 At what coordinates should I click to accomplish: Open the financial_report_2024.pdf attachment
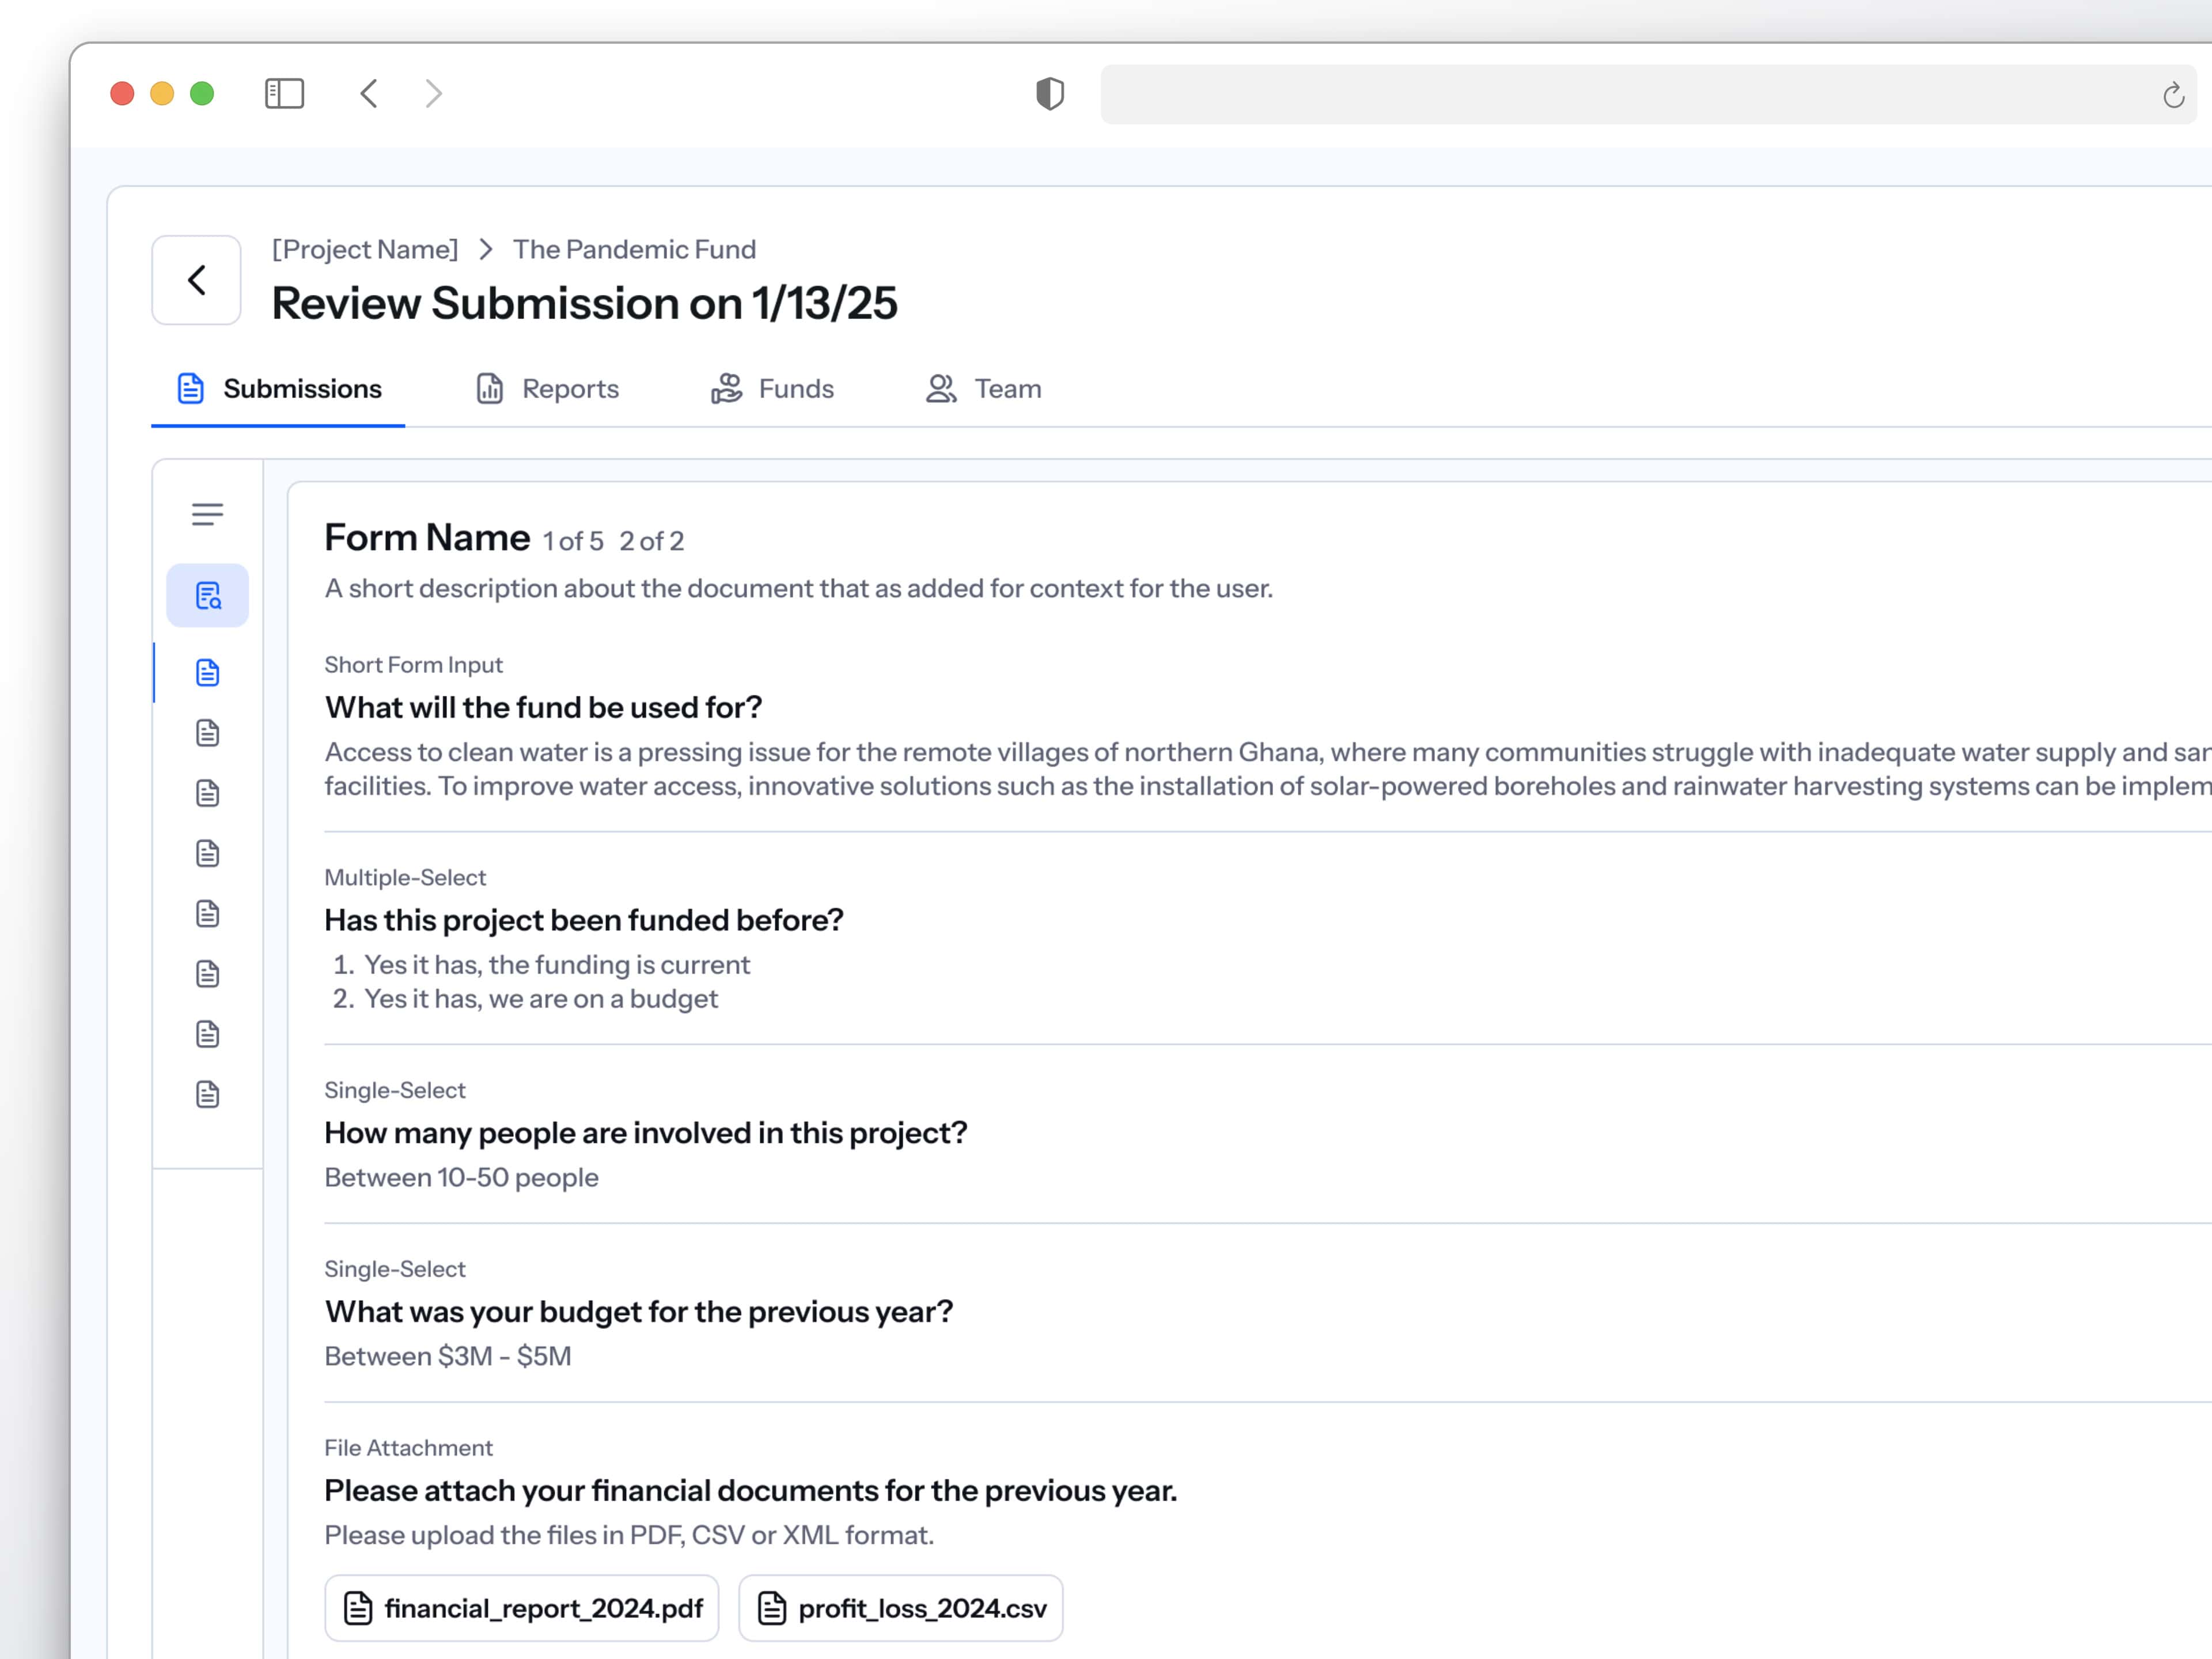click(x=522, y=1608)
